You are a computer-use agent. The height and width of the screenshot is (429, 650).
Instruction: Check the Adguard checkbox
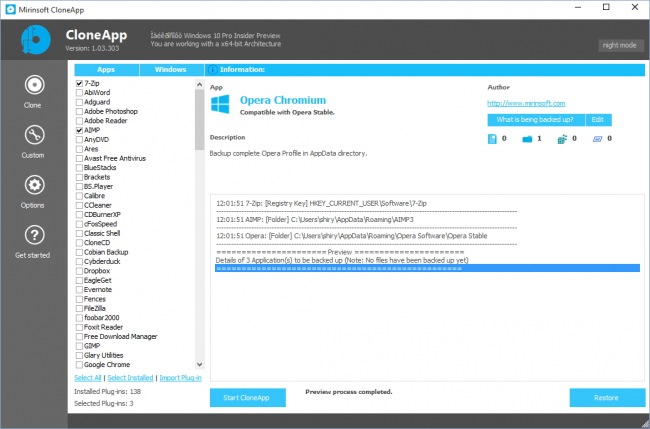(79, 102)
